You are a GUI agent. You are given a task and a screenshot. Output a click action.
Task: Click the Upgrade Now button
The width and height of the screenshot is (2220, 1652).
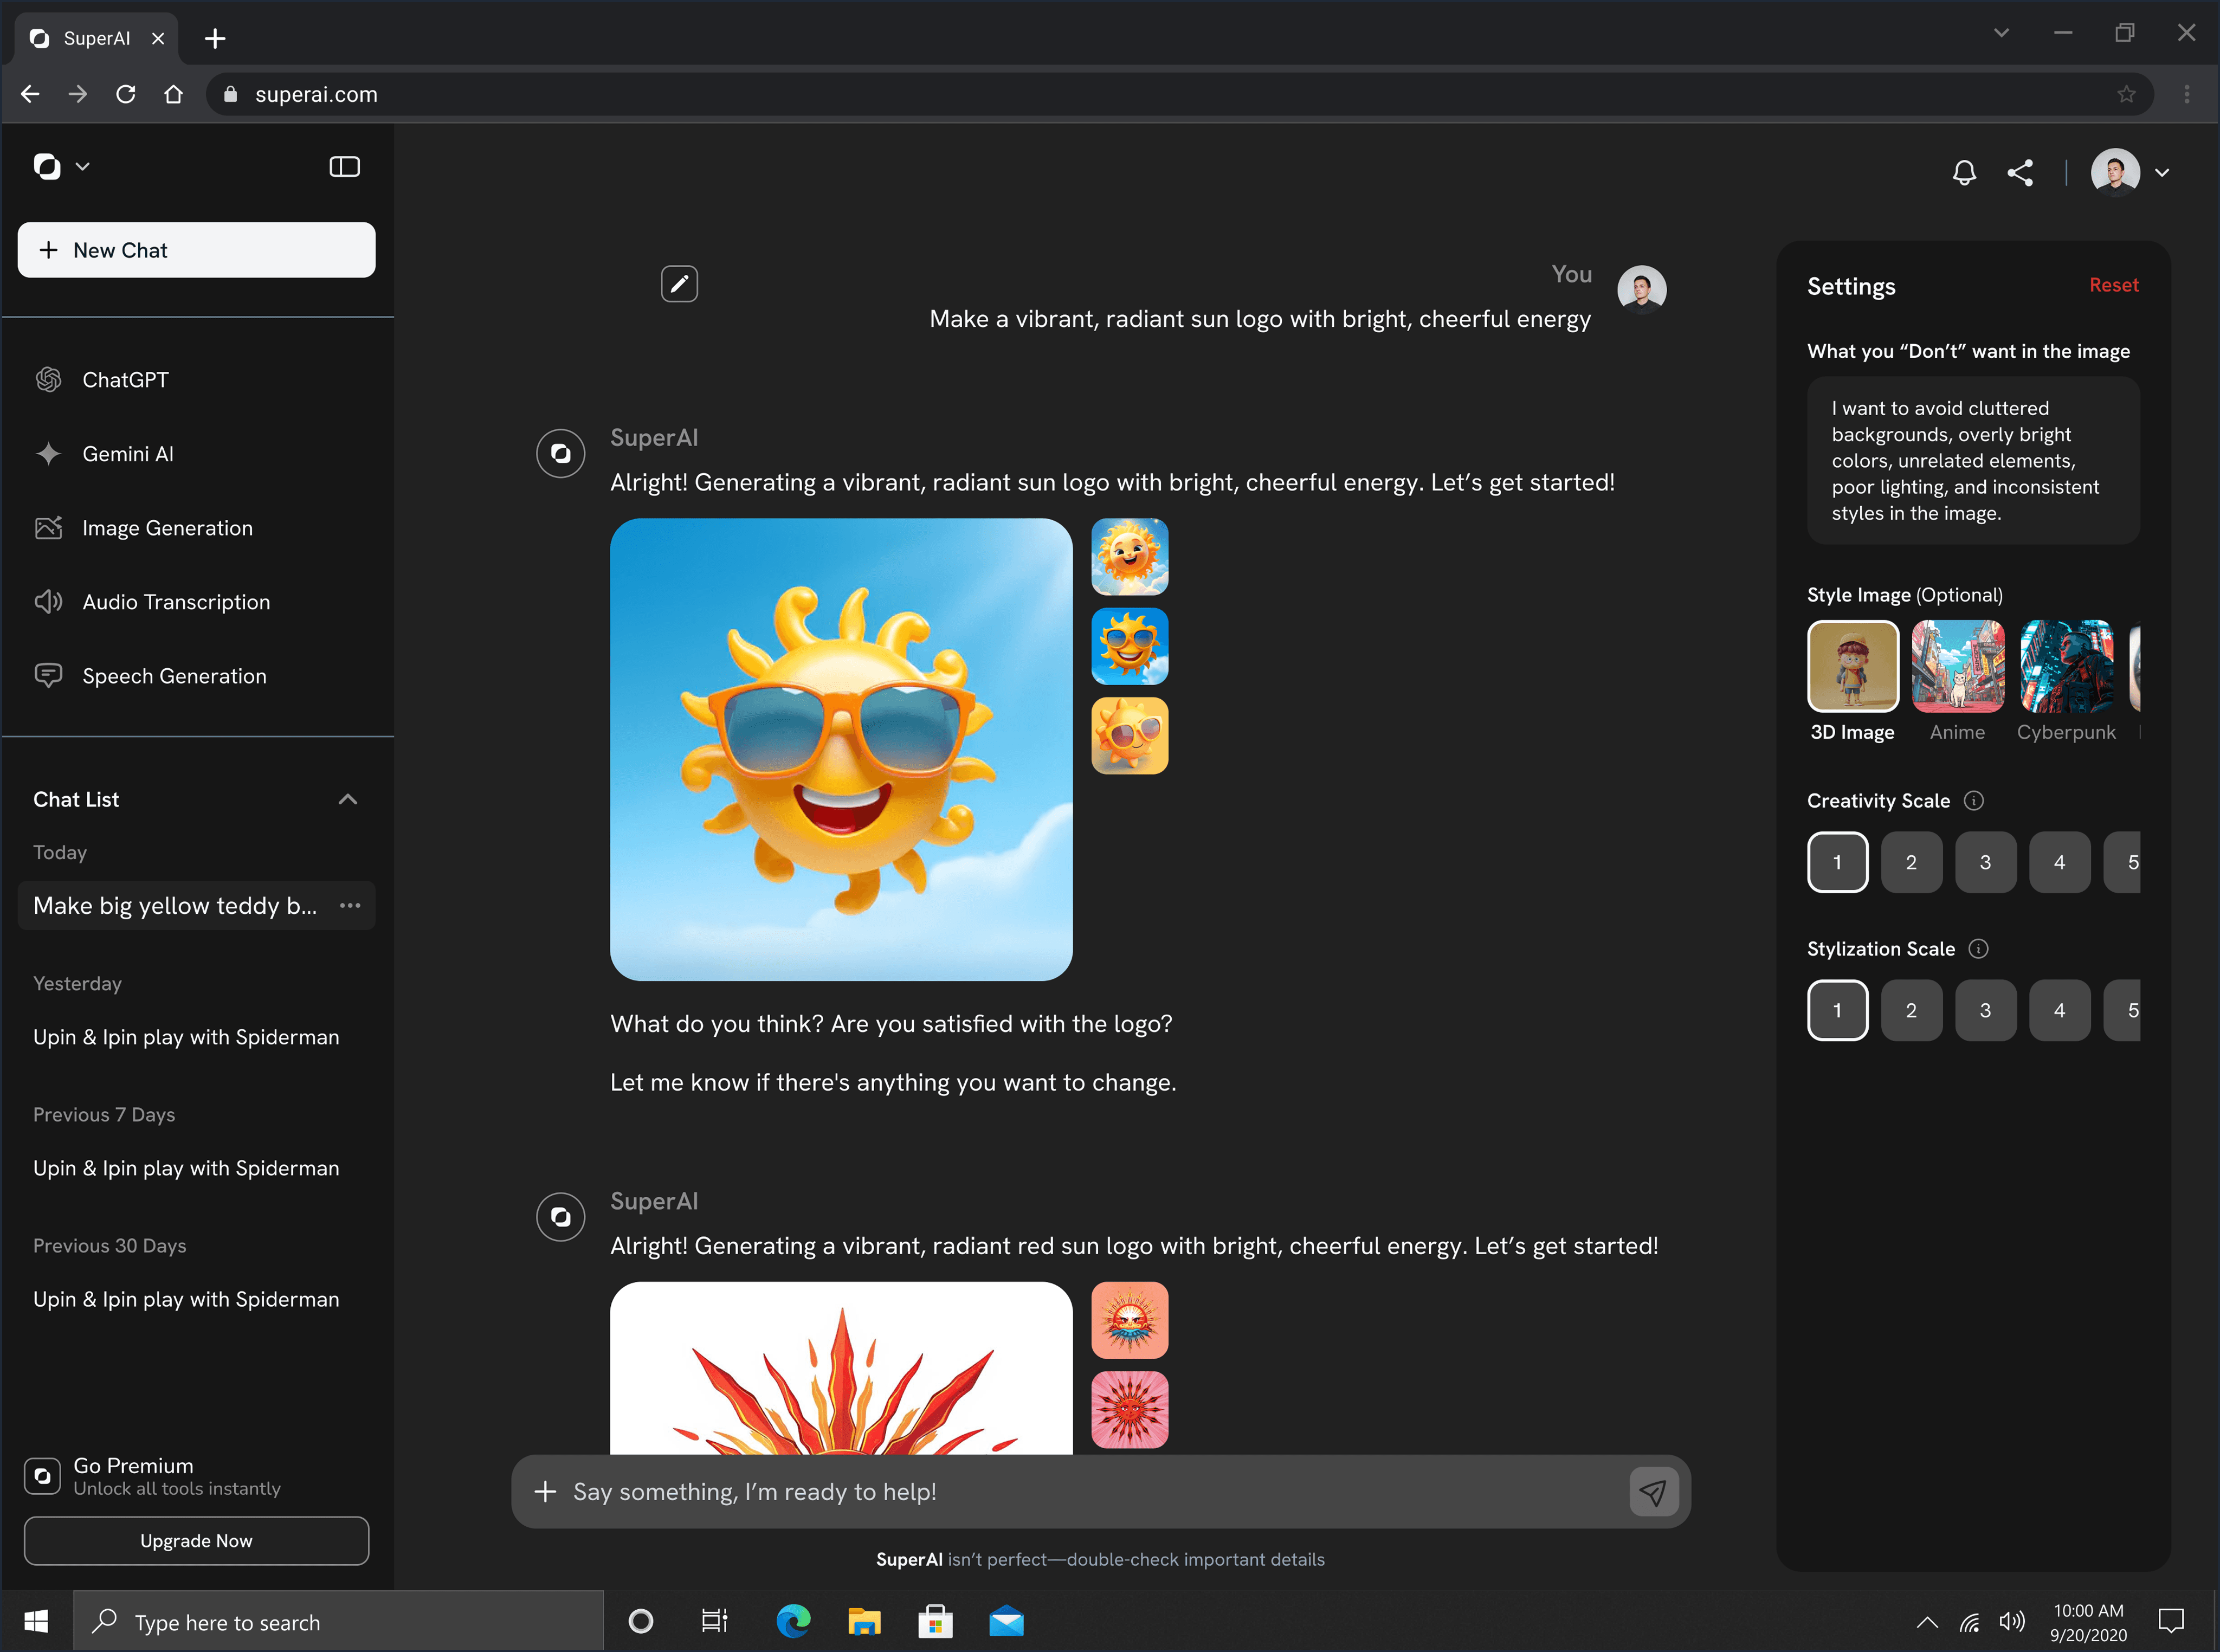click(x=196, y=1540)
